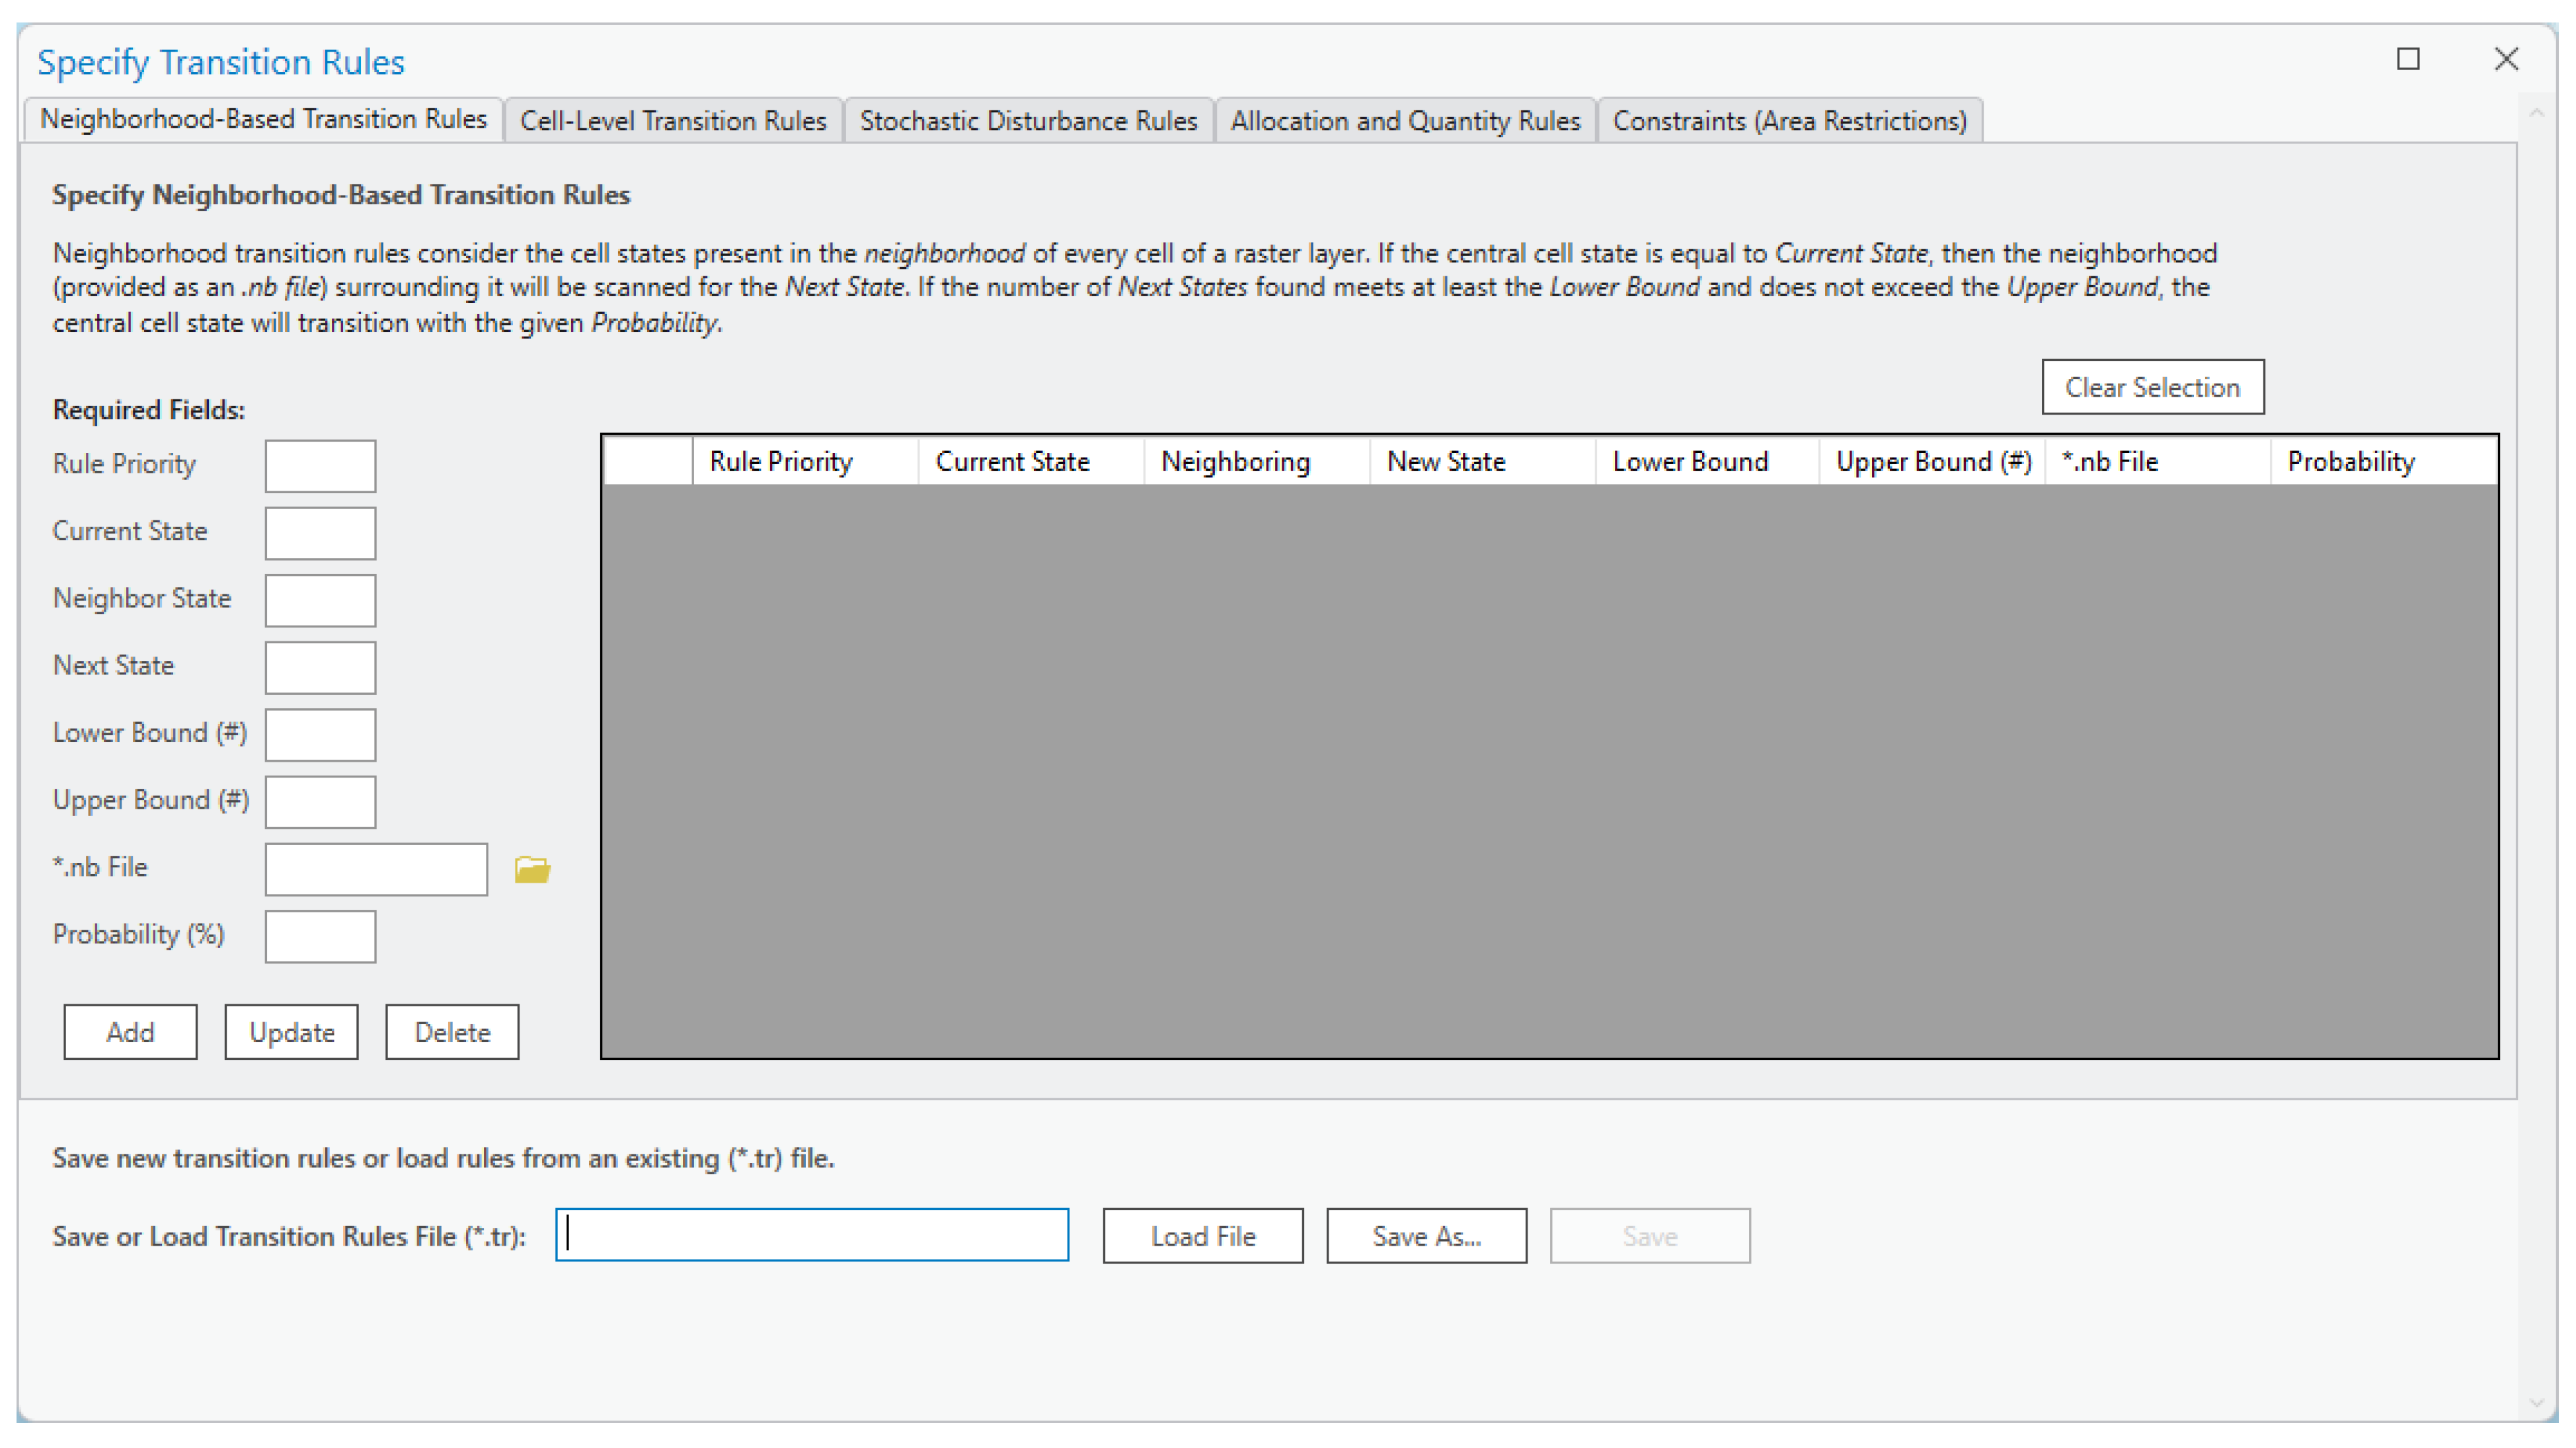Click the Add rule button
Image resolution: width=2576 pixels, height=1448 pixels.
point(130,1031)
